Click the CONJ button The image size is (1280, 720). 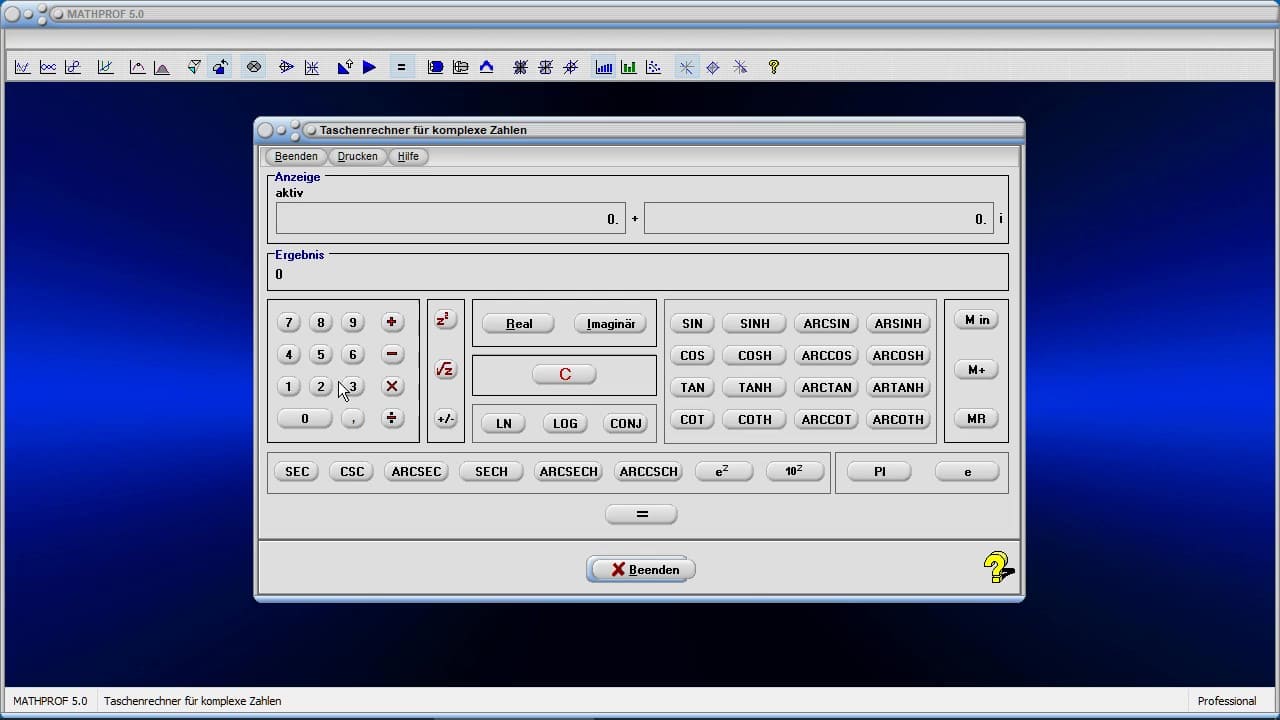tap(626, 423)
